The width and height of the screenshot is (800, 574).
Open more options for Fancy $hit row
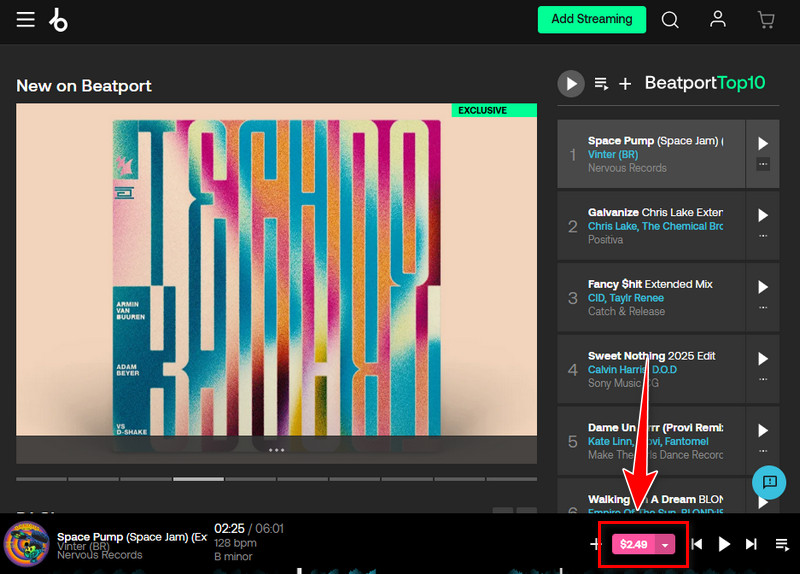point(763,308)
